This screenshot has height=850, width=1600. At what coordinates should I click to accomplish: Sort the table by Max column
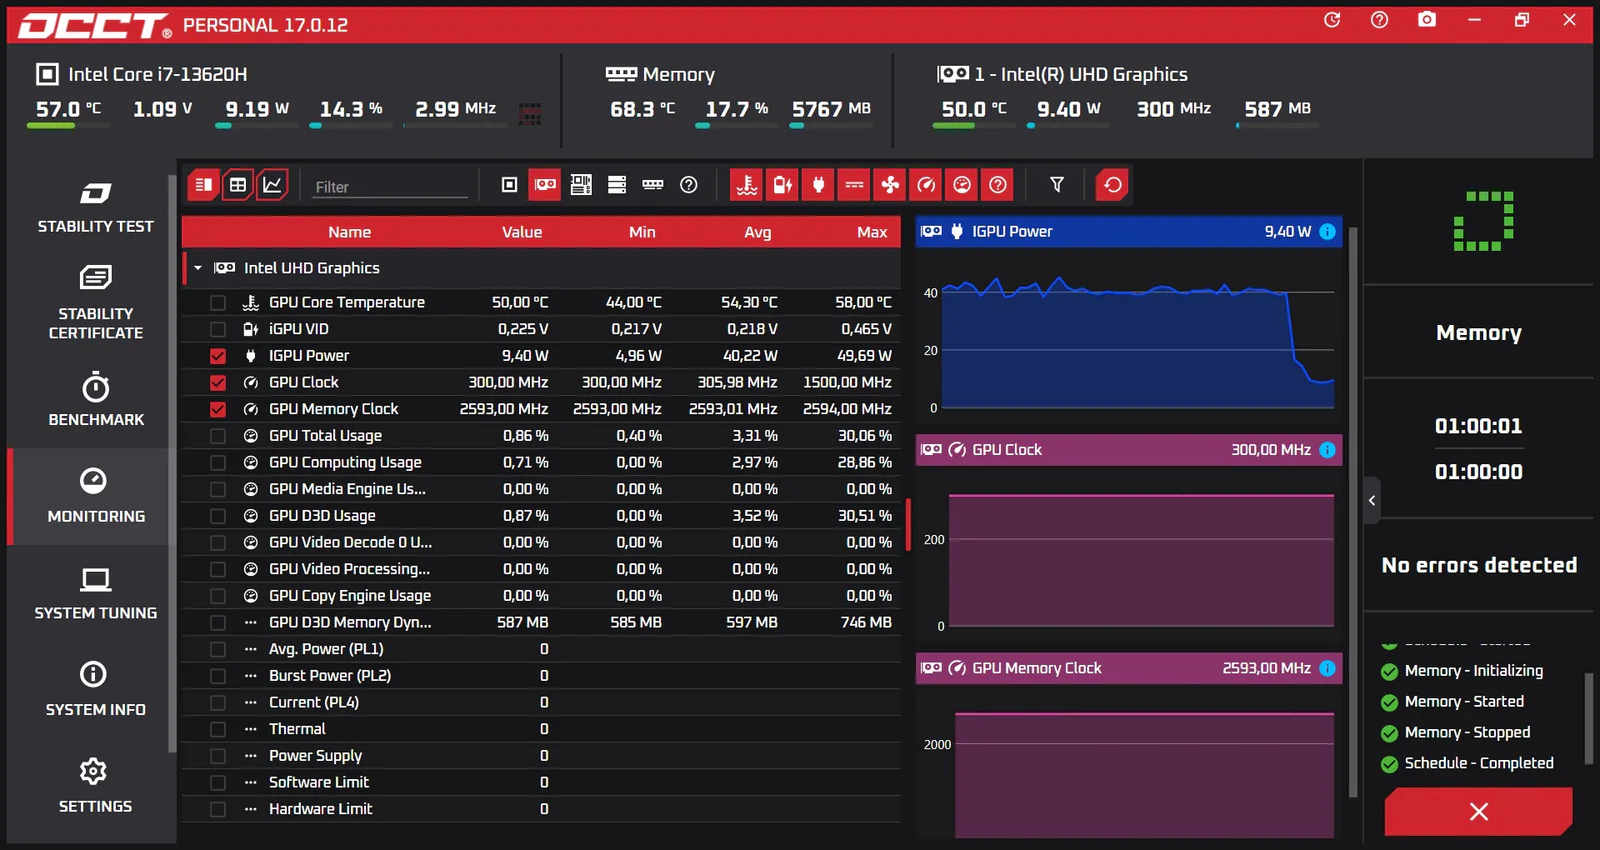coord(872,232)
